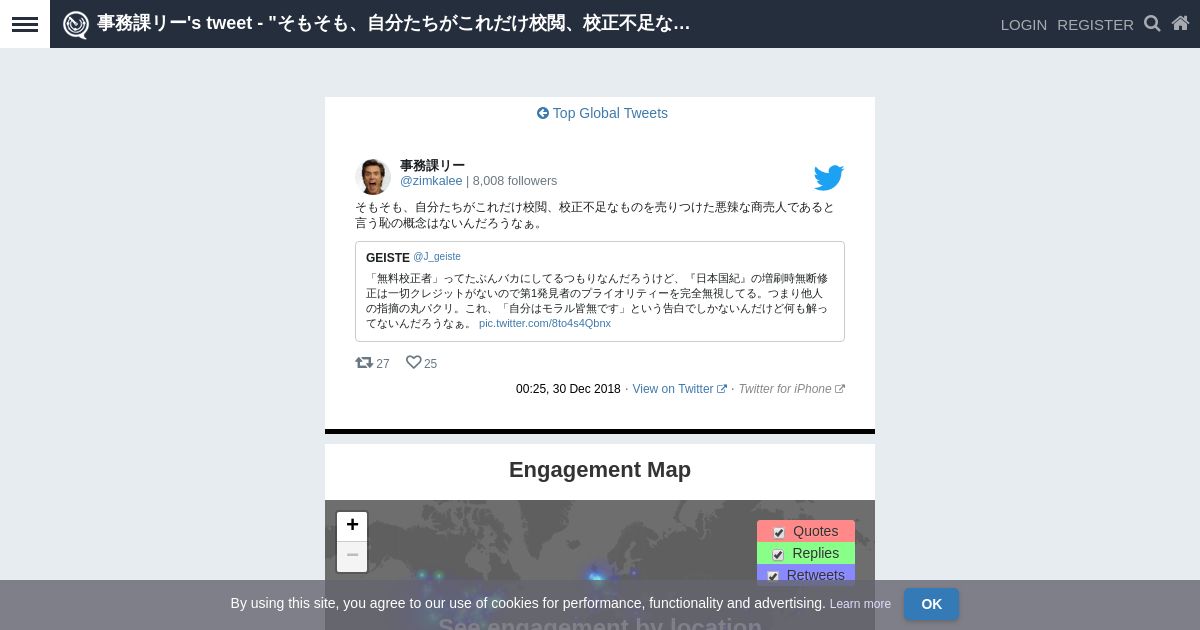This screenshot has height=630, width=1200.
Task: Open the @J_geiste handle link
Action: [x=437, y=257]
